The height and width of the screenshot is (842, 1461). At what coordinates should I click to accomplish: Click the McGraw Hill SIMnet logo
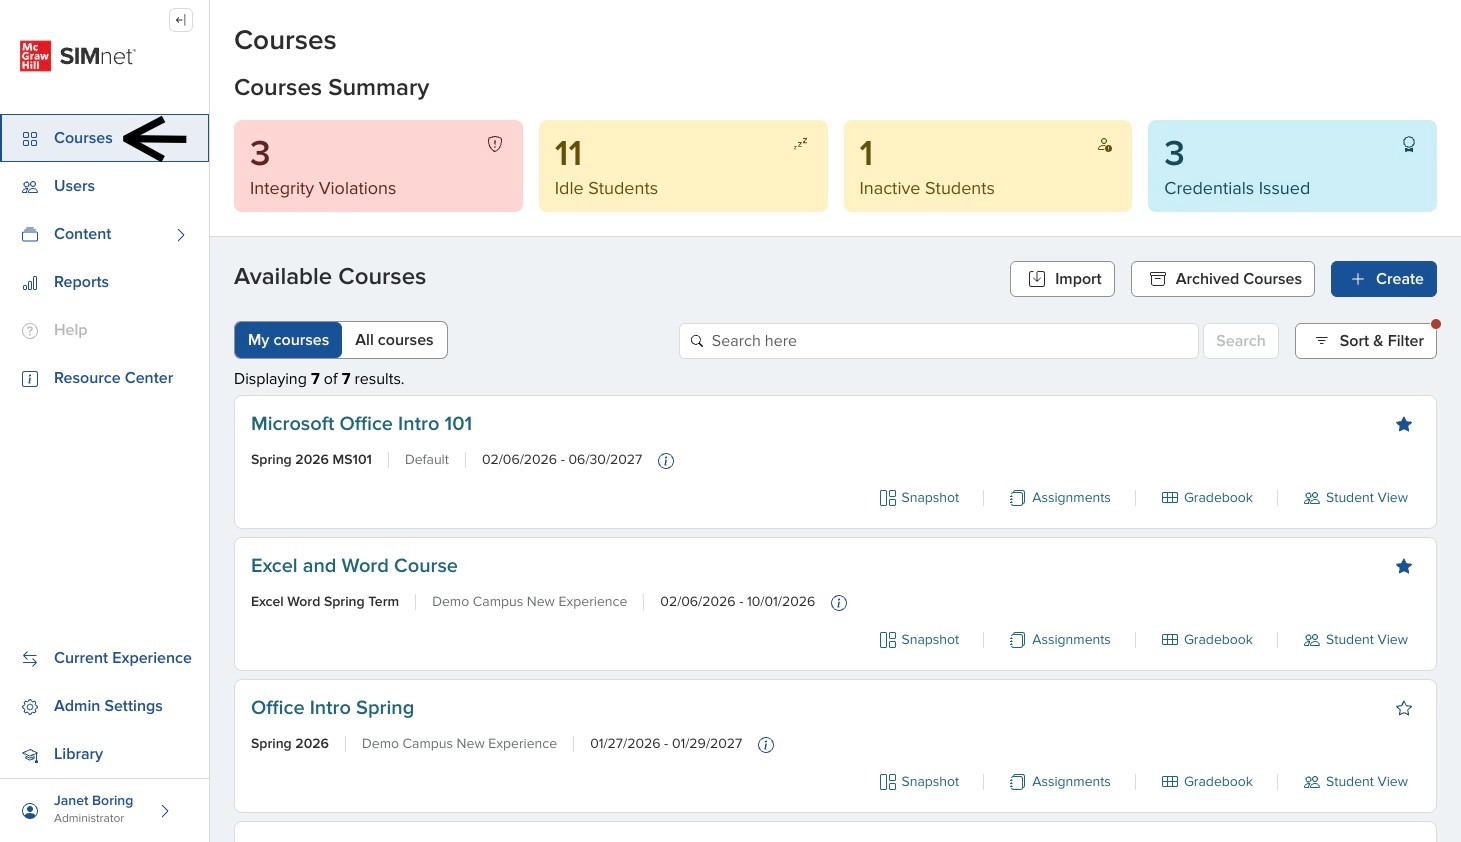78,56
